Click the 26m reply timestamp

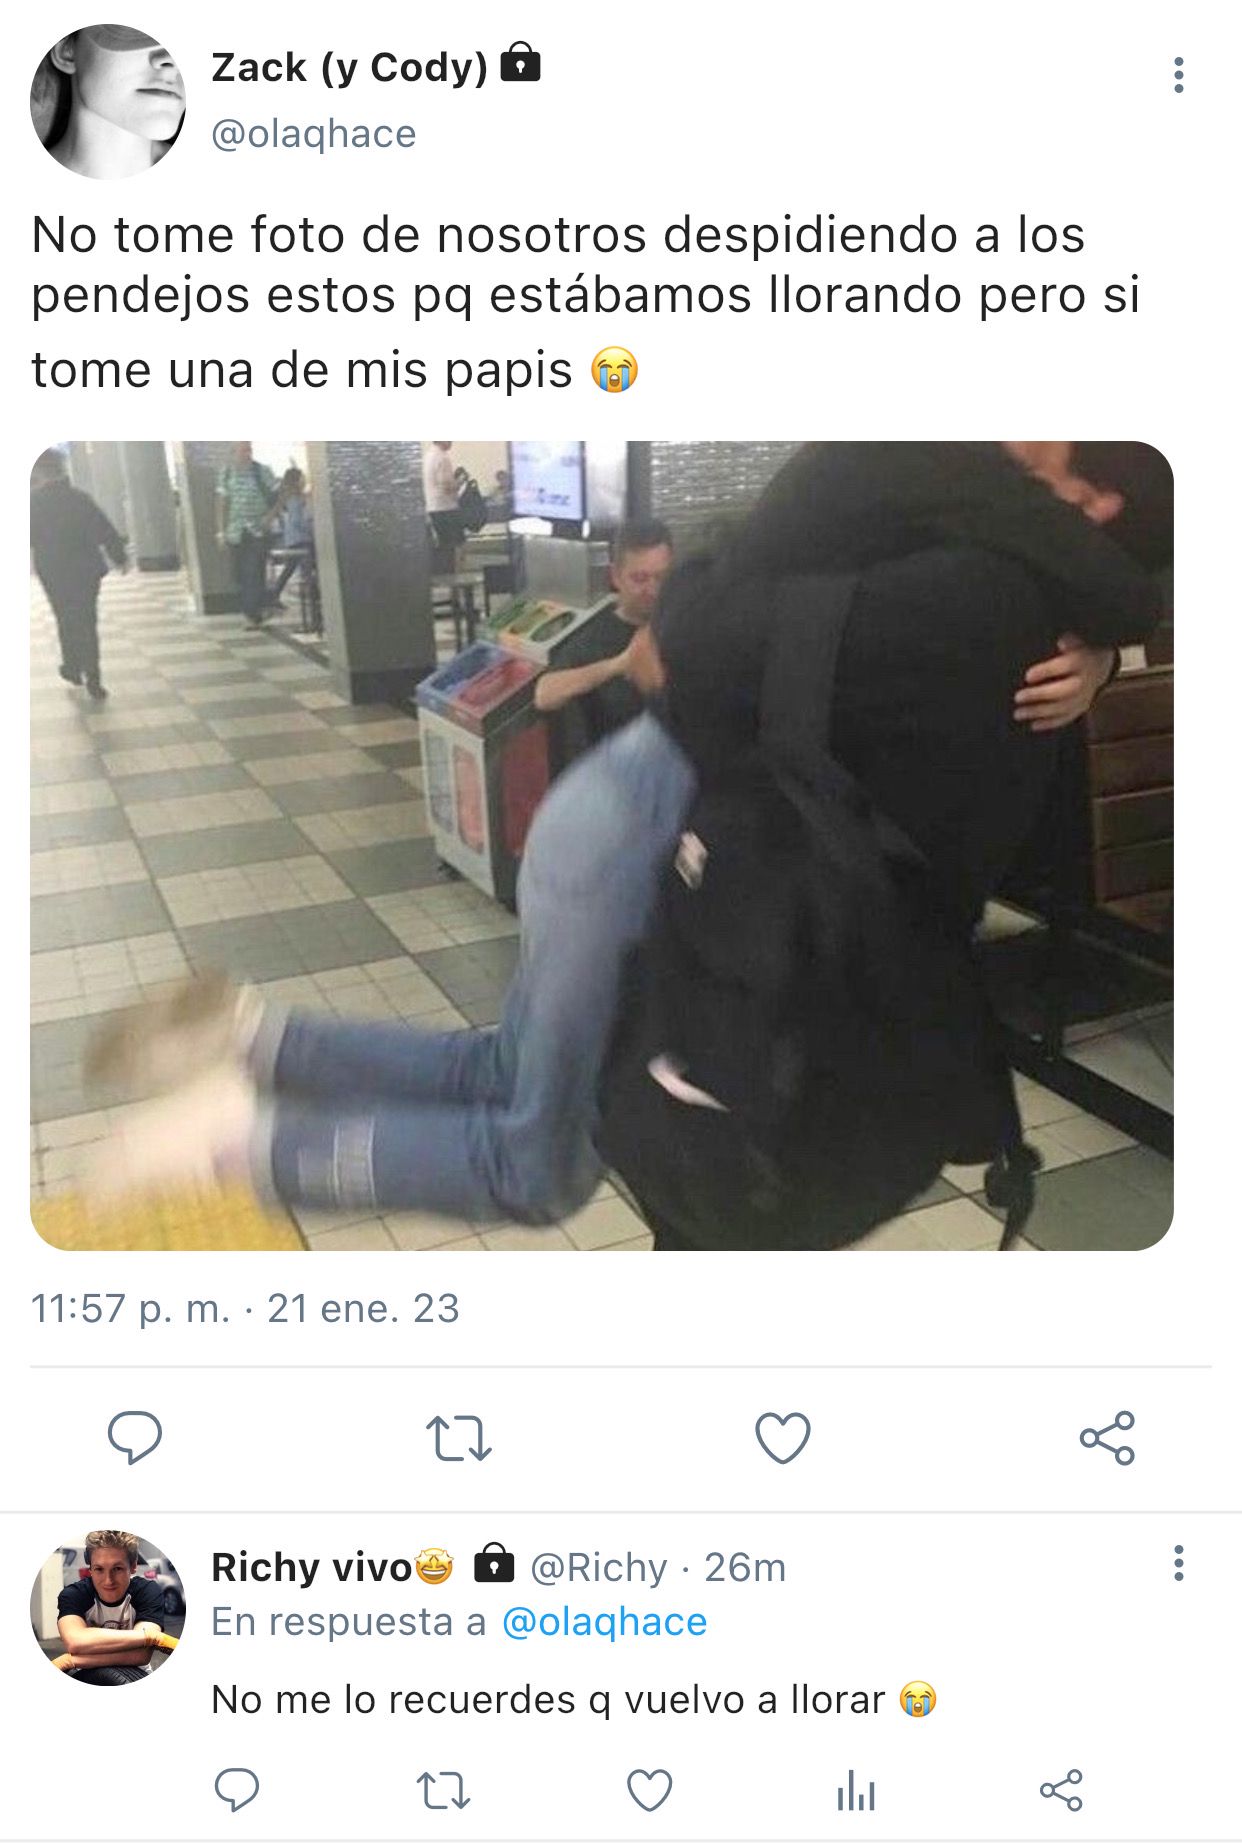[745, 1567]
